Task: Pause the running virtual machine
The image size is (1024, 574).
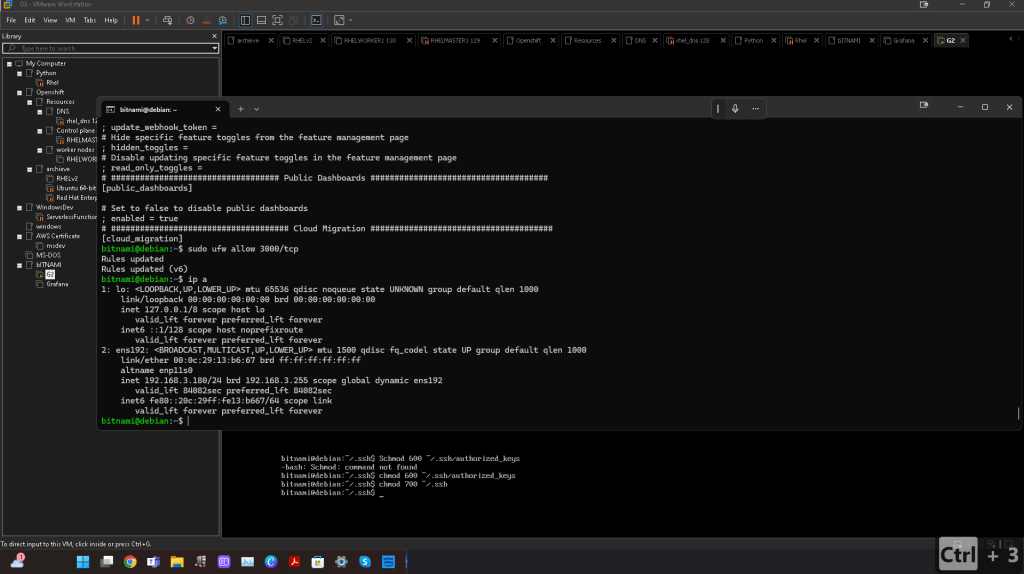Action: click(136, 20)
